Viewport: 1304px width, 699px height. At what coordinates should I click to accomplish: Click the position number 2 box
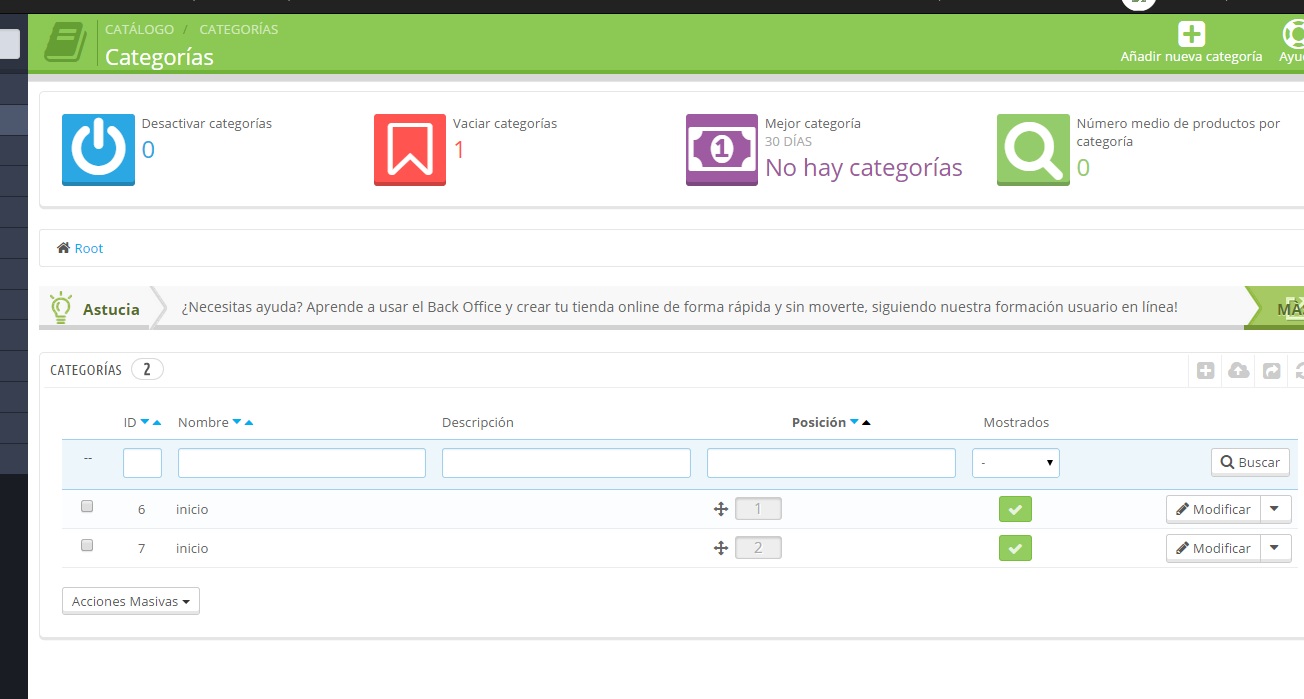click(x=758, y=548)
